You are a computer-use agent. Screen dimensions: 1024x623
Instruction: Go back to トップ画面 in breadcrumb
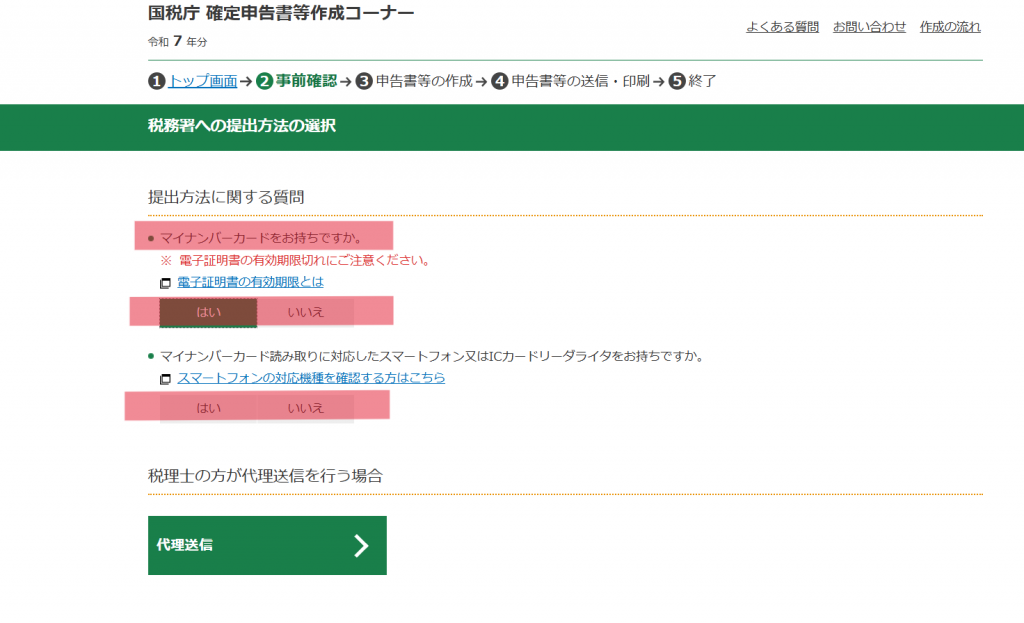pyautogui.click(x=203, y=81)
